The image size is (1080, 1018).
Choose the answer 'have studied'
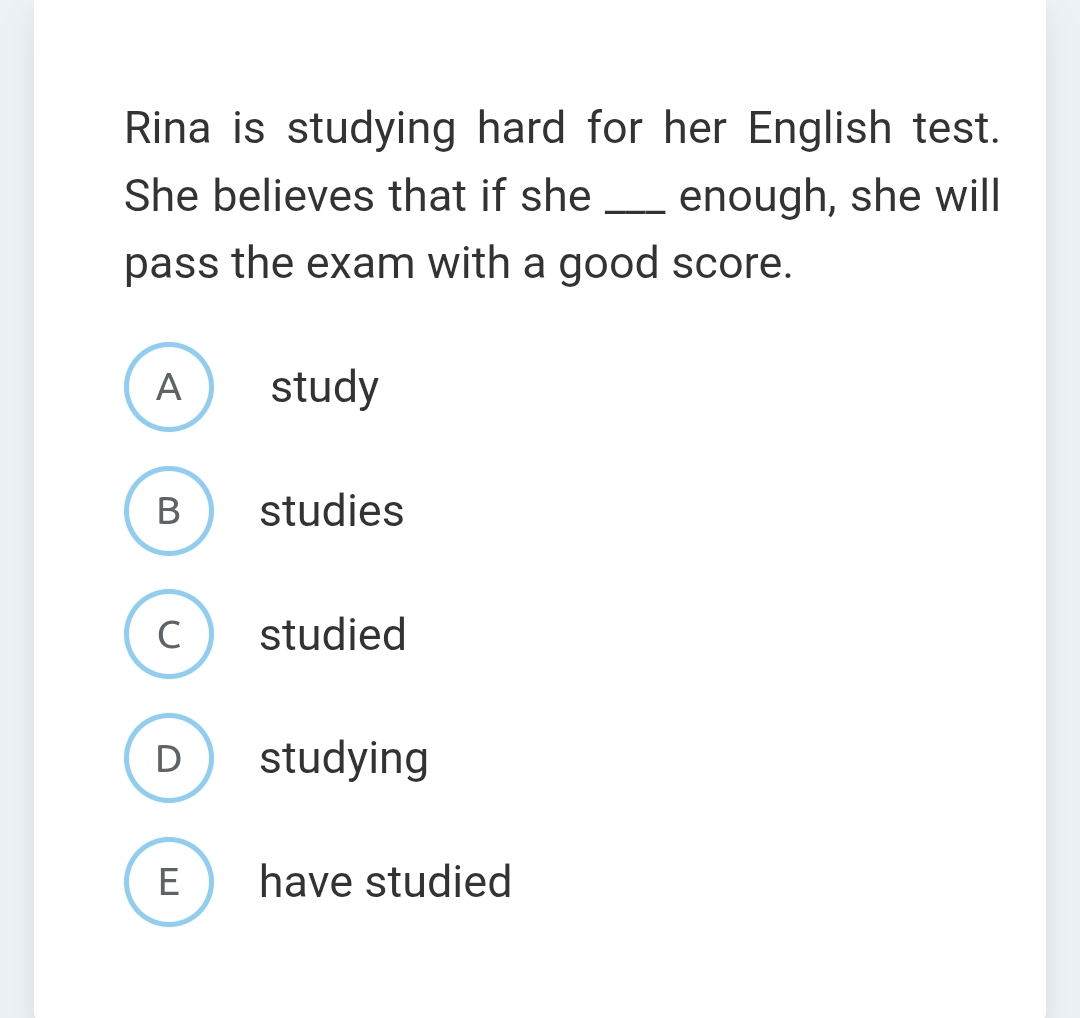click(384, 882)
